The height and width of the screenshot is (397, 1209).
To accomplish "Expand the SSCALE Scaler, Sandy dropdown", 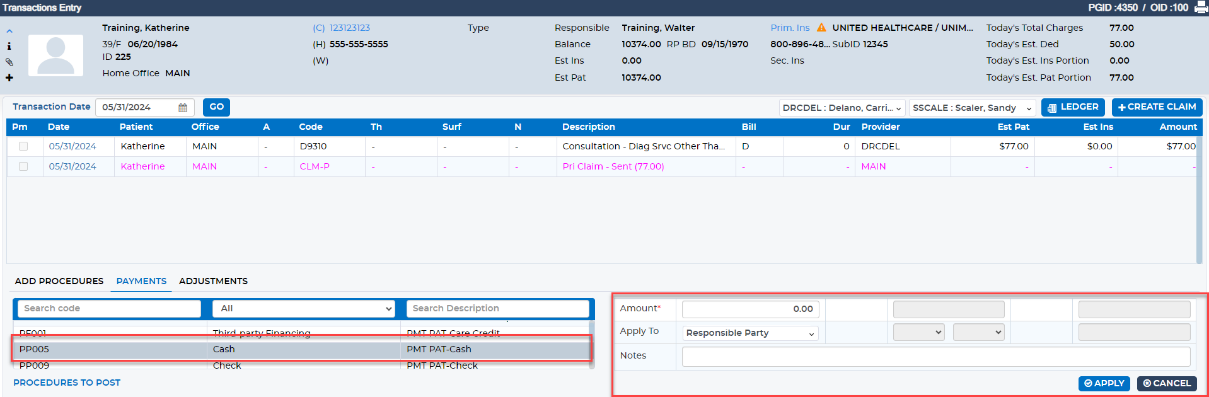I will click(x=972, y=107).
